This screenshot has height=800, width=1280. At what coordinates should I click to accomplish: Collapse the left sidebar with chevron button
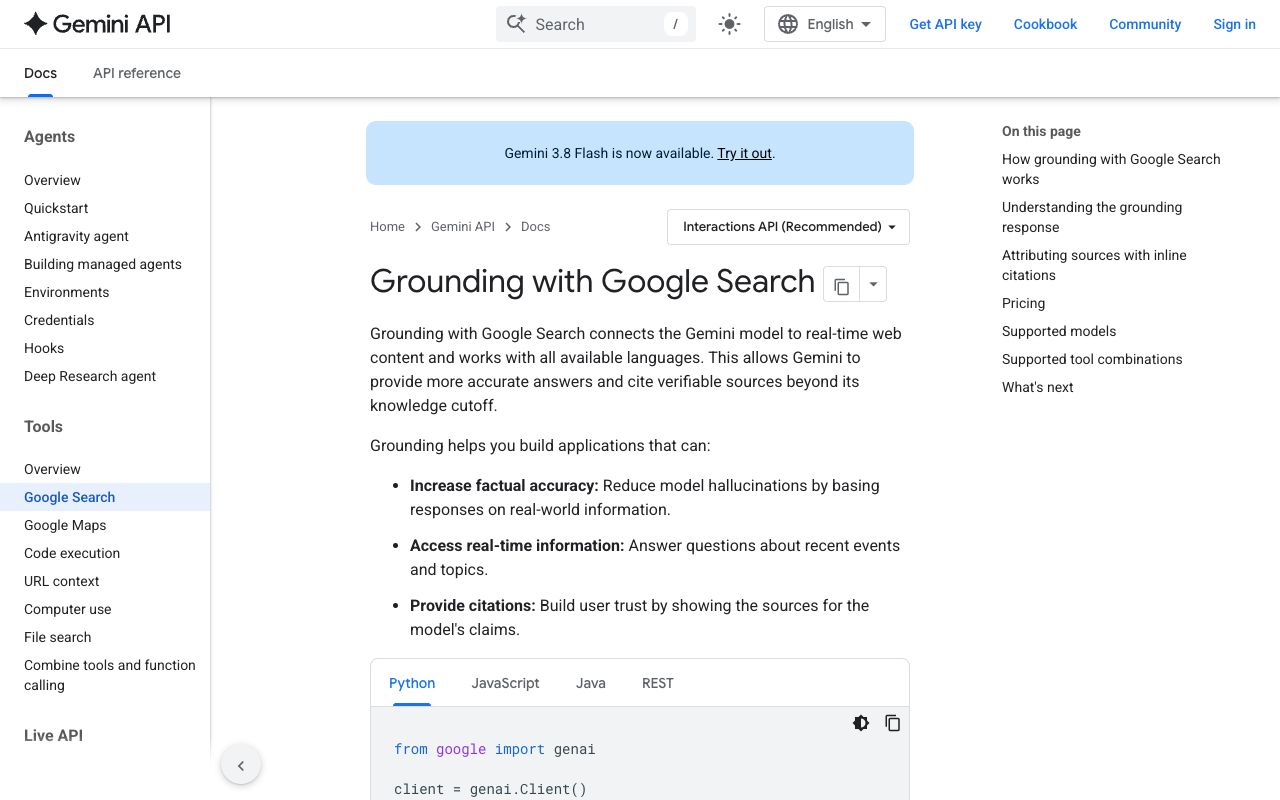coord(241,766)
